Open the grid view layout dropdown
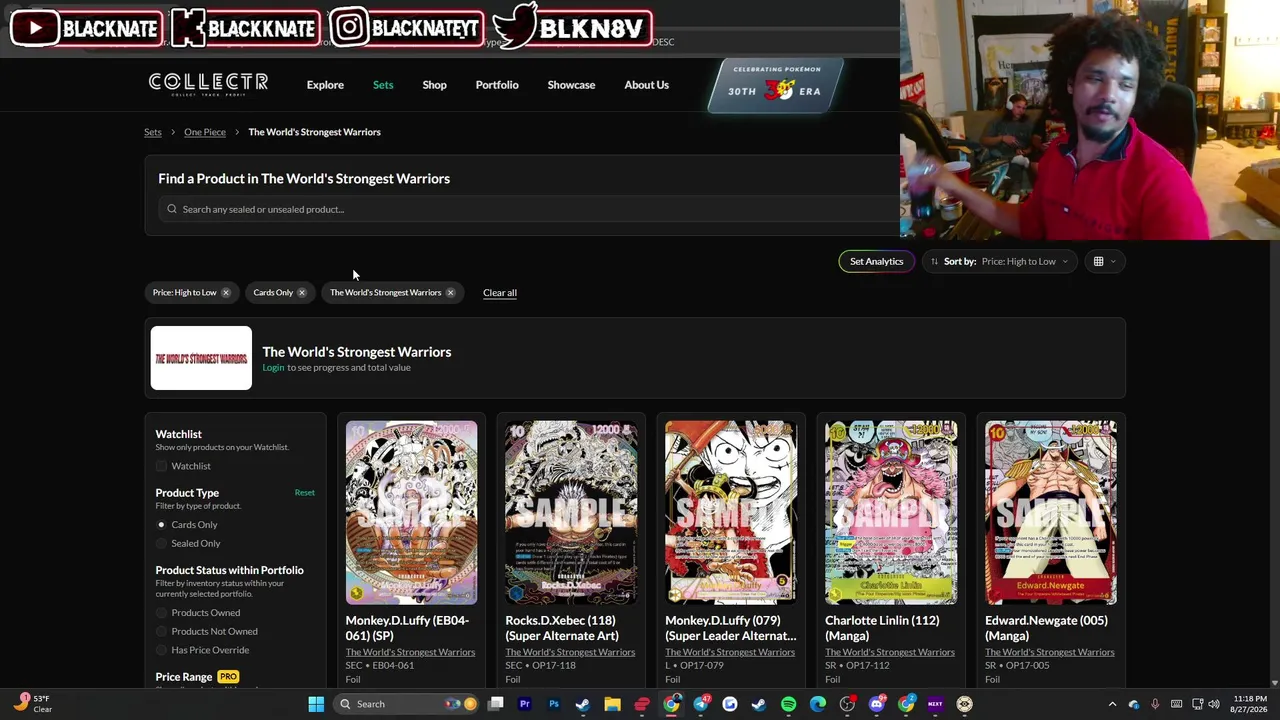Image resolution: width=1280 pixels, height=720 pixels. [1104, 261]
